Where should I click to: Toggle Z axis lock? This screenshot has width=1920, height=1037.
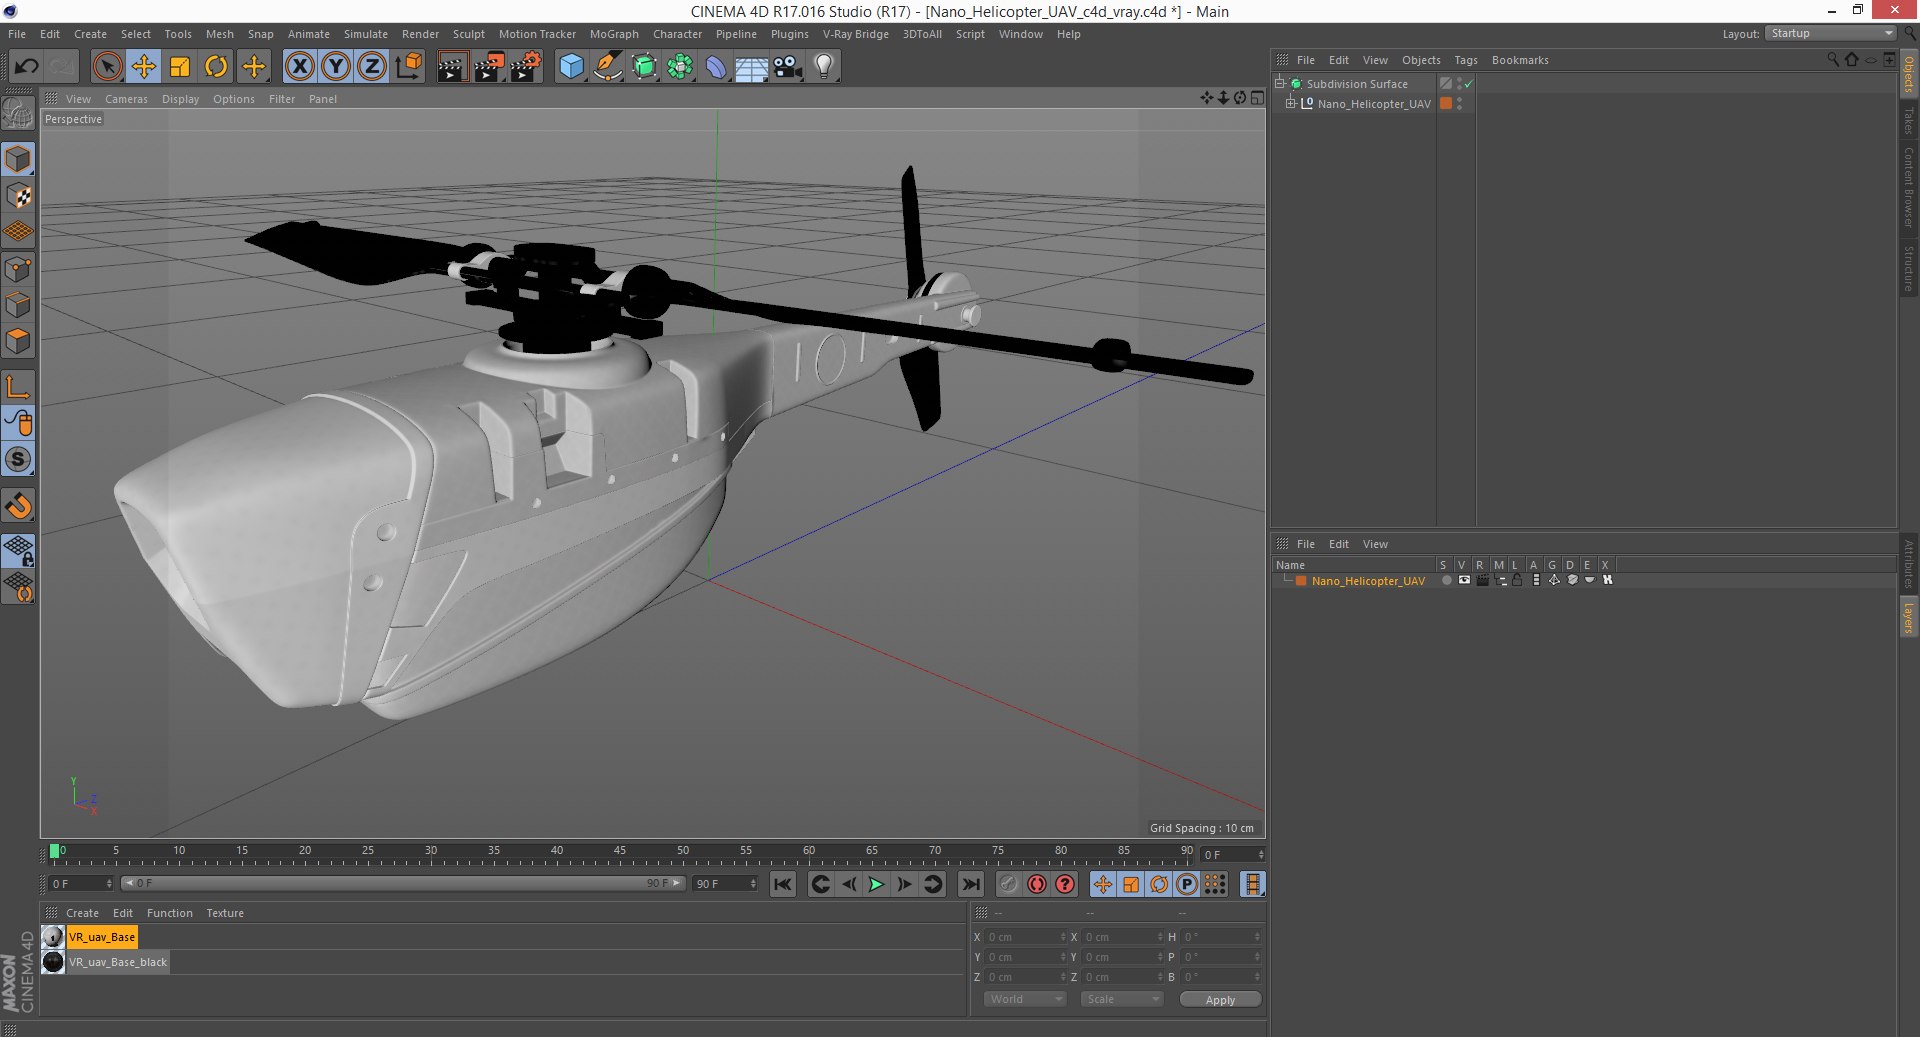tap(372, 67)
